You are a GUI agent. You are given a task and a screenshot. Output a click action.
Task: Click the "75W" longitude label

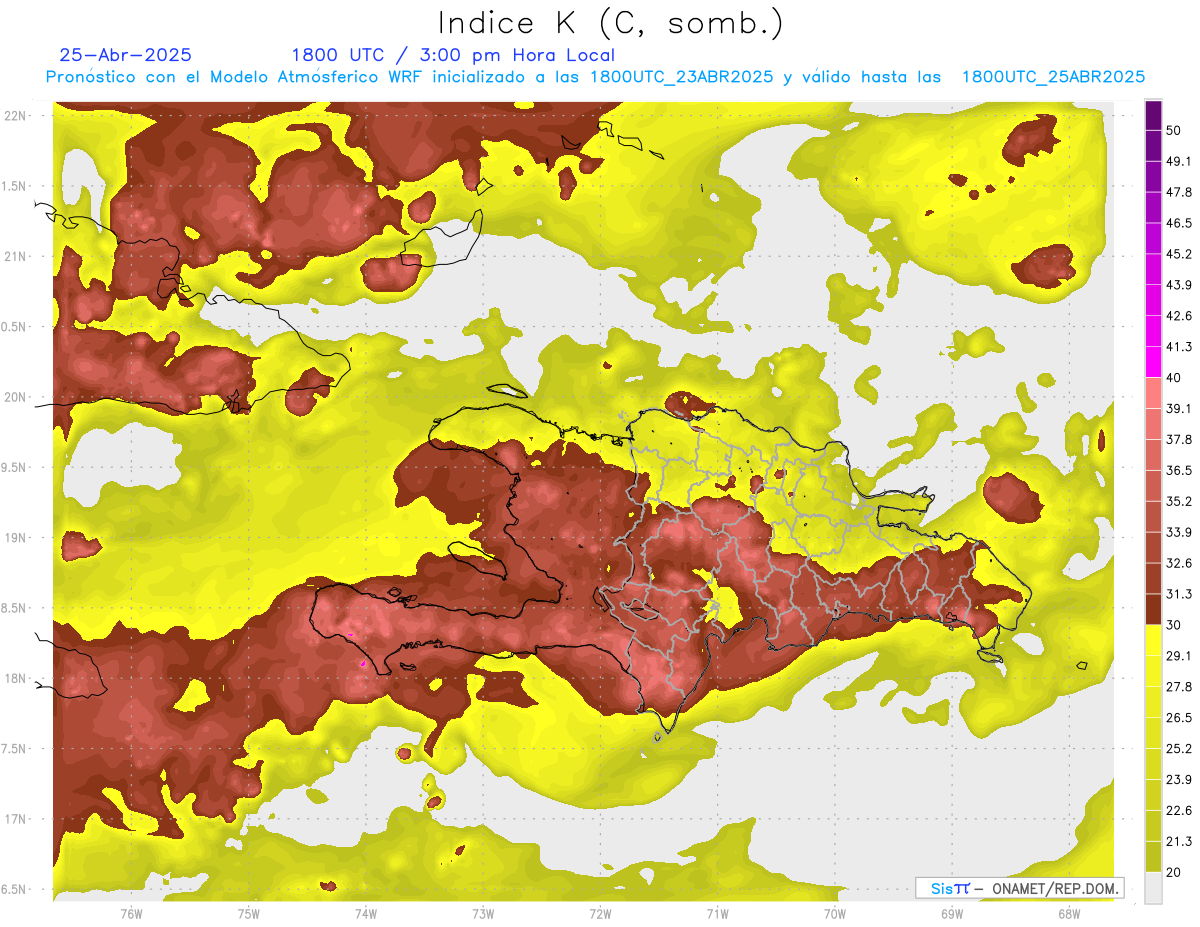tap(249, 913)
